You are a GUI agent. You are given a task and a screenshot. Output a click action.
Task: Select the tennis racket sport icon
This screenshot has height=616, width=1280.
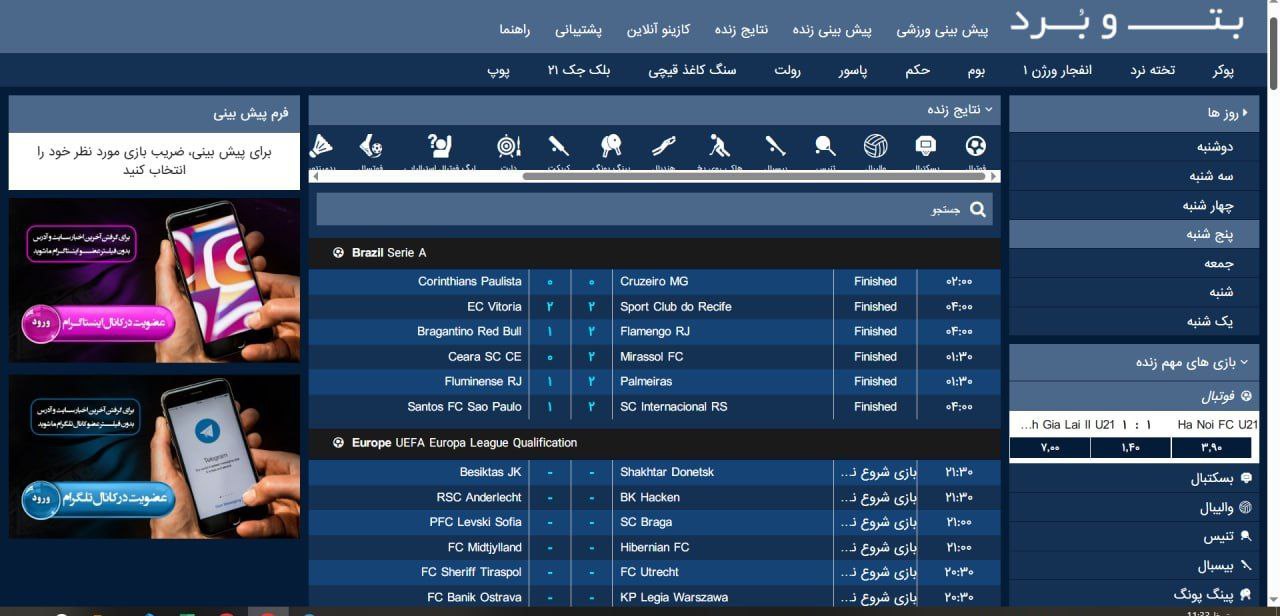(825, 147)
